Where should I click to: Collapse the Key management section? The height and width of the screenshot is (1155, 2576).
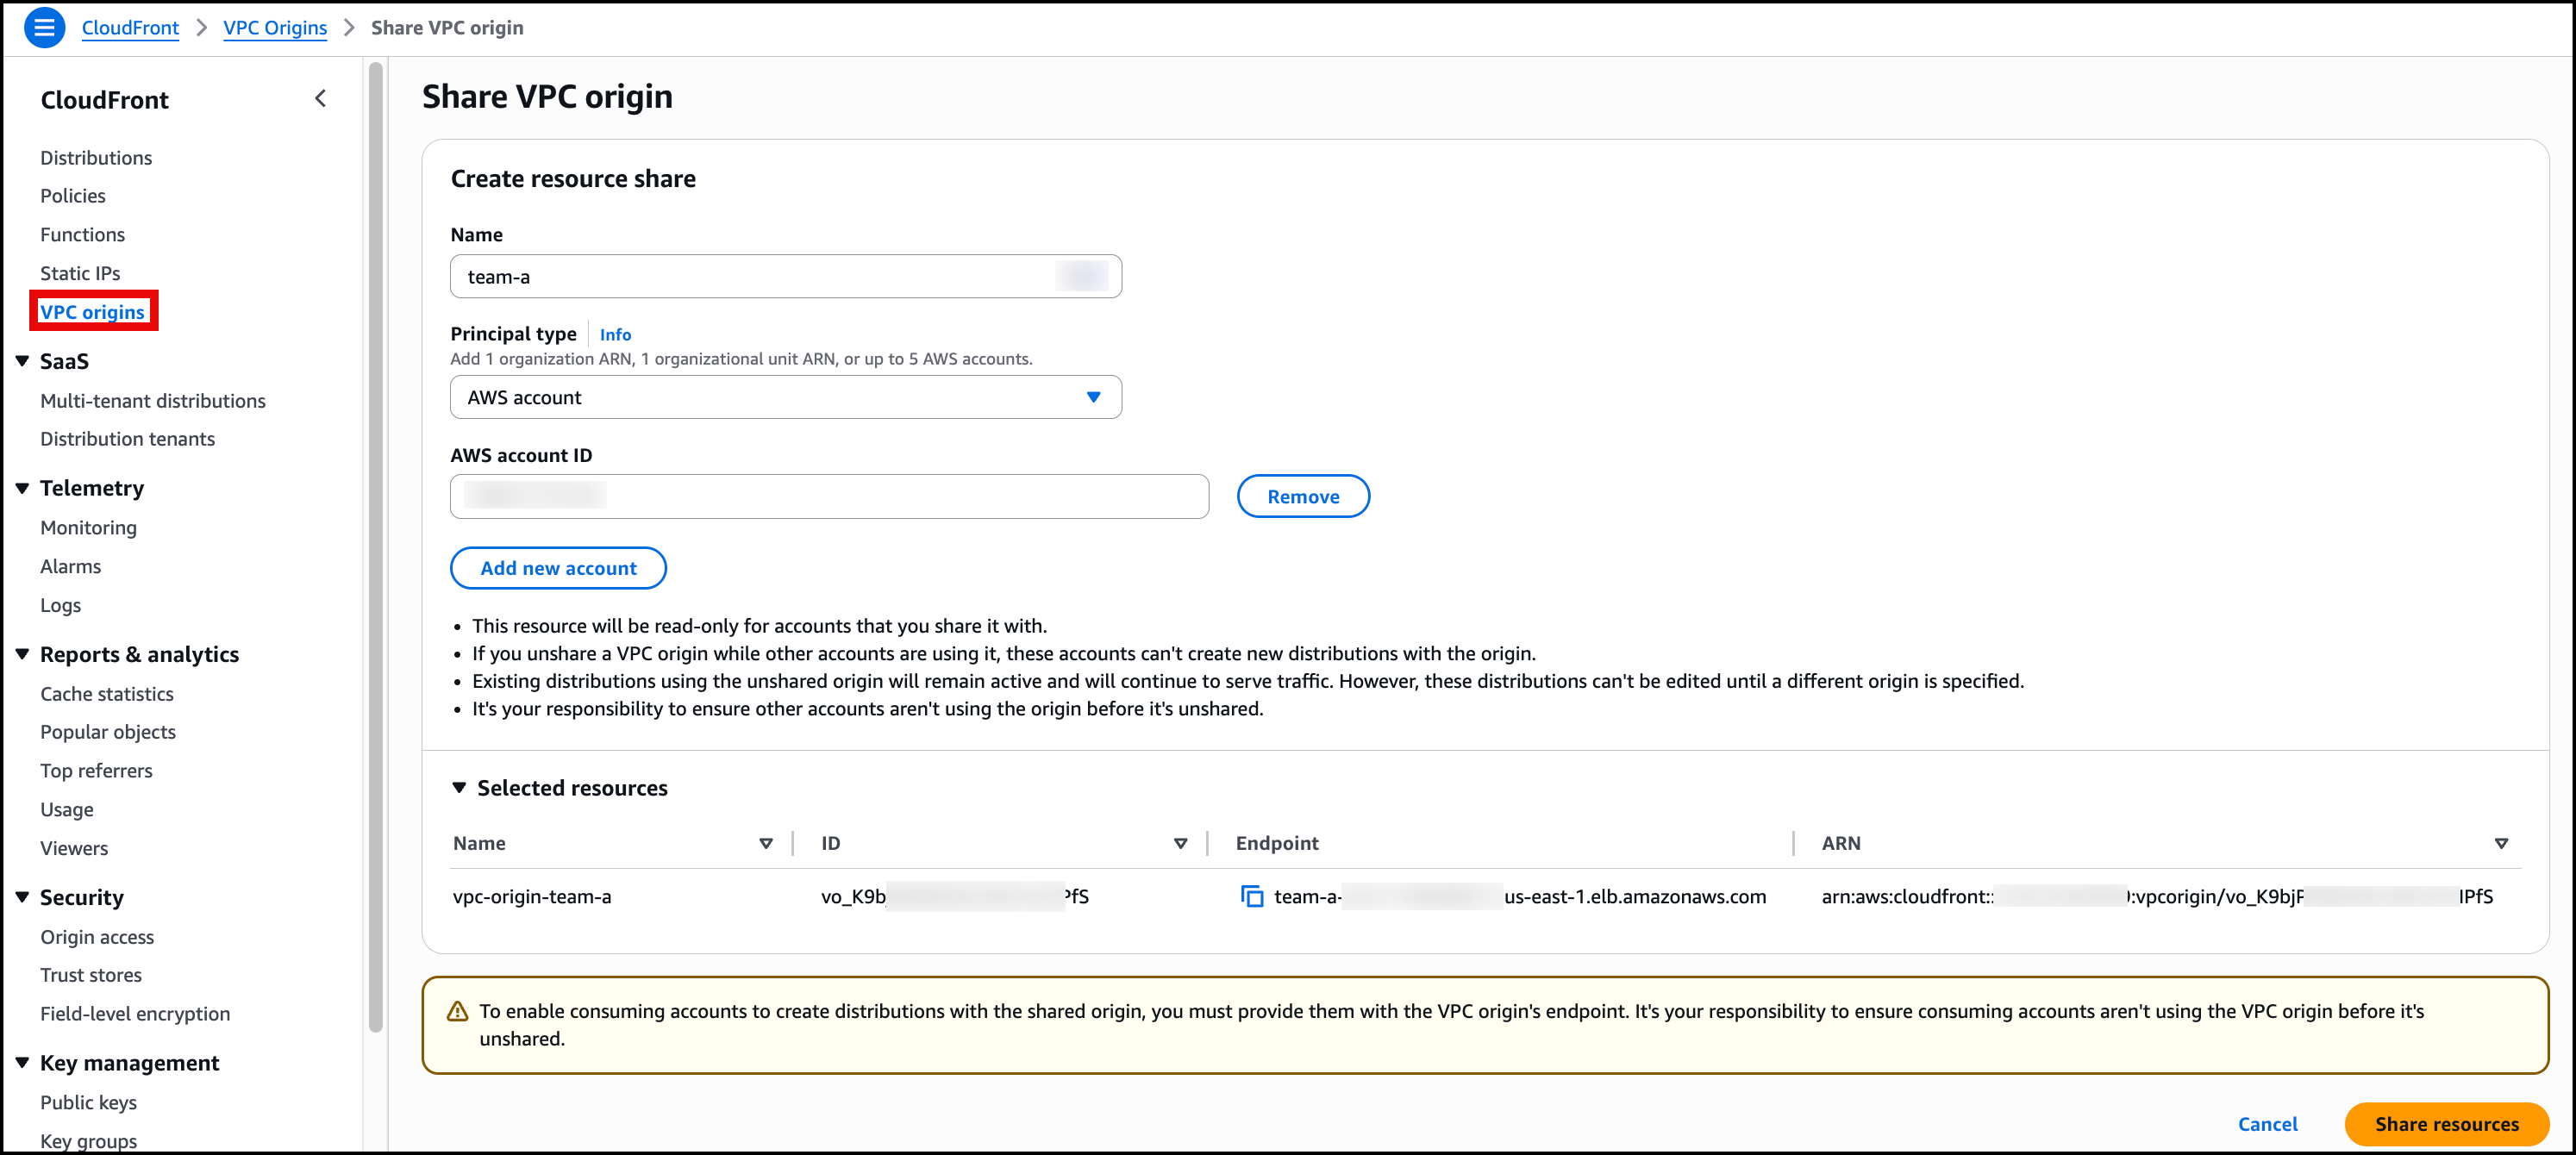tap(22, 1062)
